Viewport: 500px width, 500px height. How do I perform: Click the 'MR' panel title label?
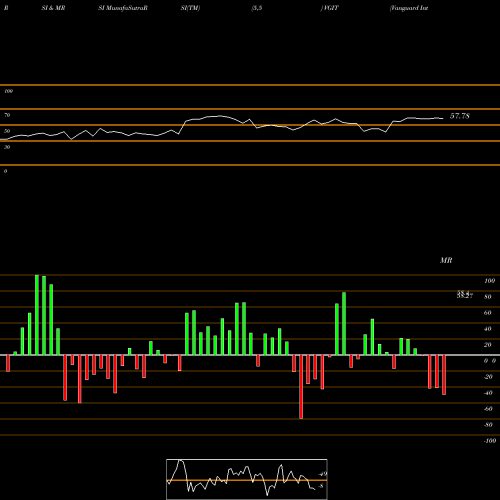point(446,260)
